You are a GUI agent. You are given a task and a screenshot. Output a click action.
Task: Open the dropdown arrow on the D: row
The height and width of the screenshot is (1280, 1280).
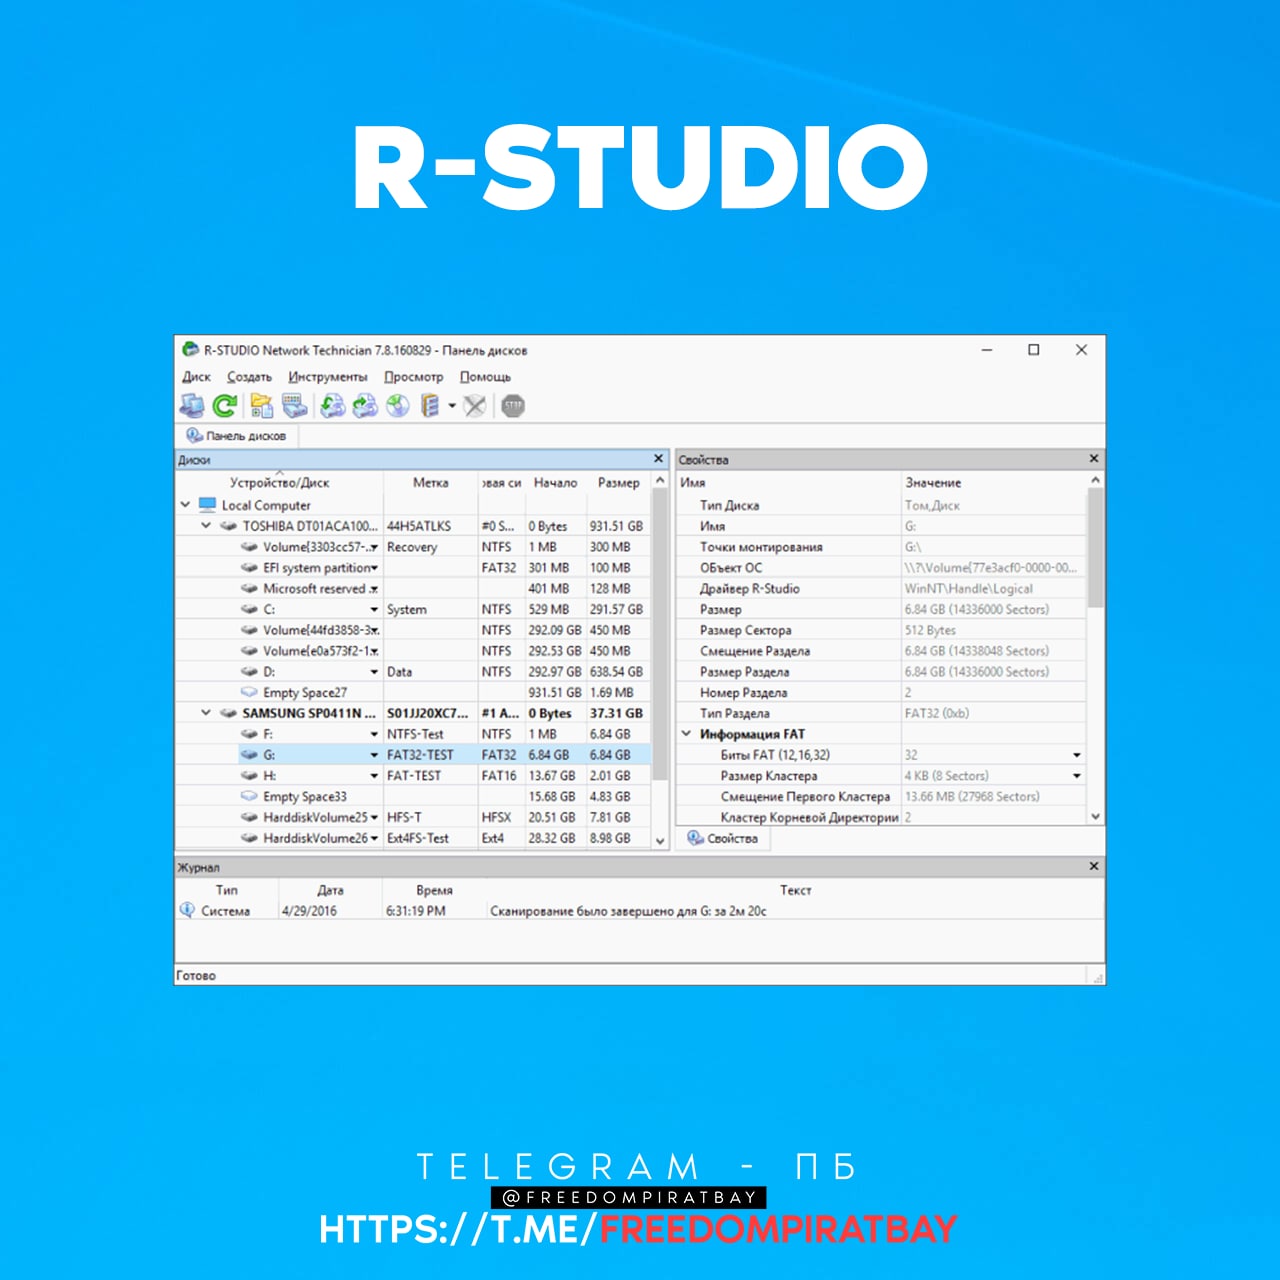pyautogui.click(x=374, y=672)
